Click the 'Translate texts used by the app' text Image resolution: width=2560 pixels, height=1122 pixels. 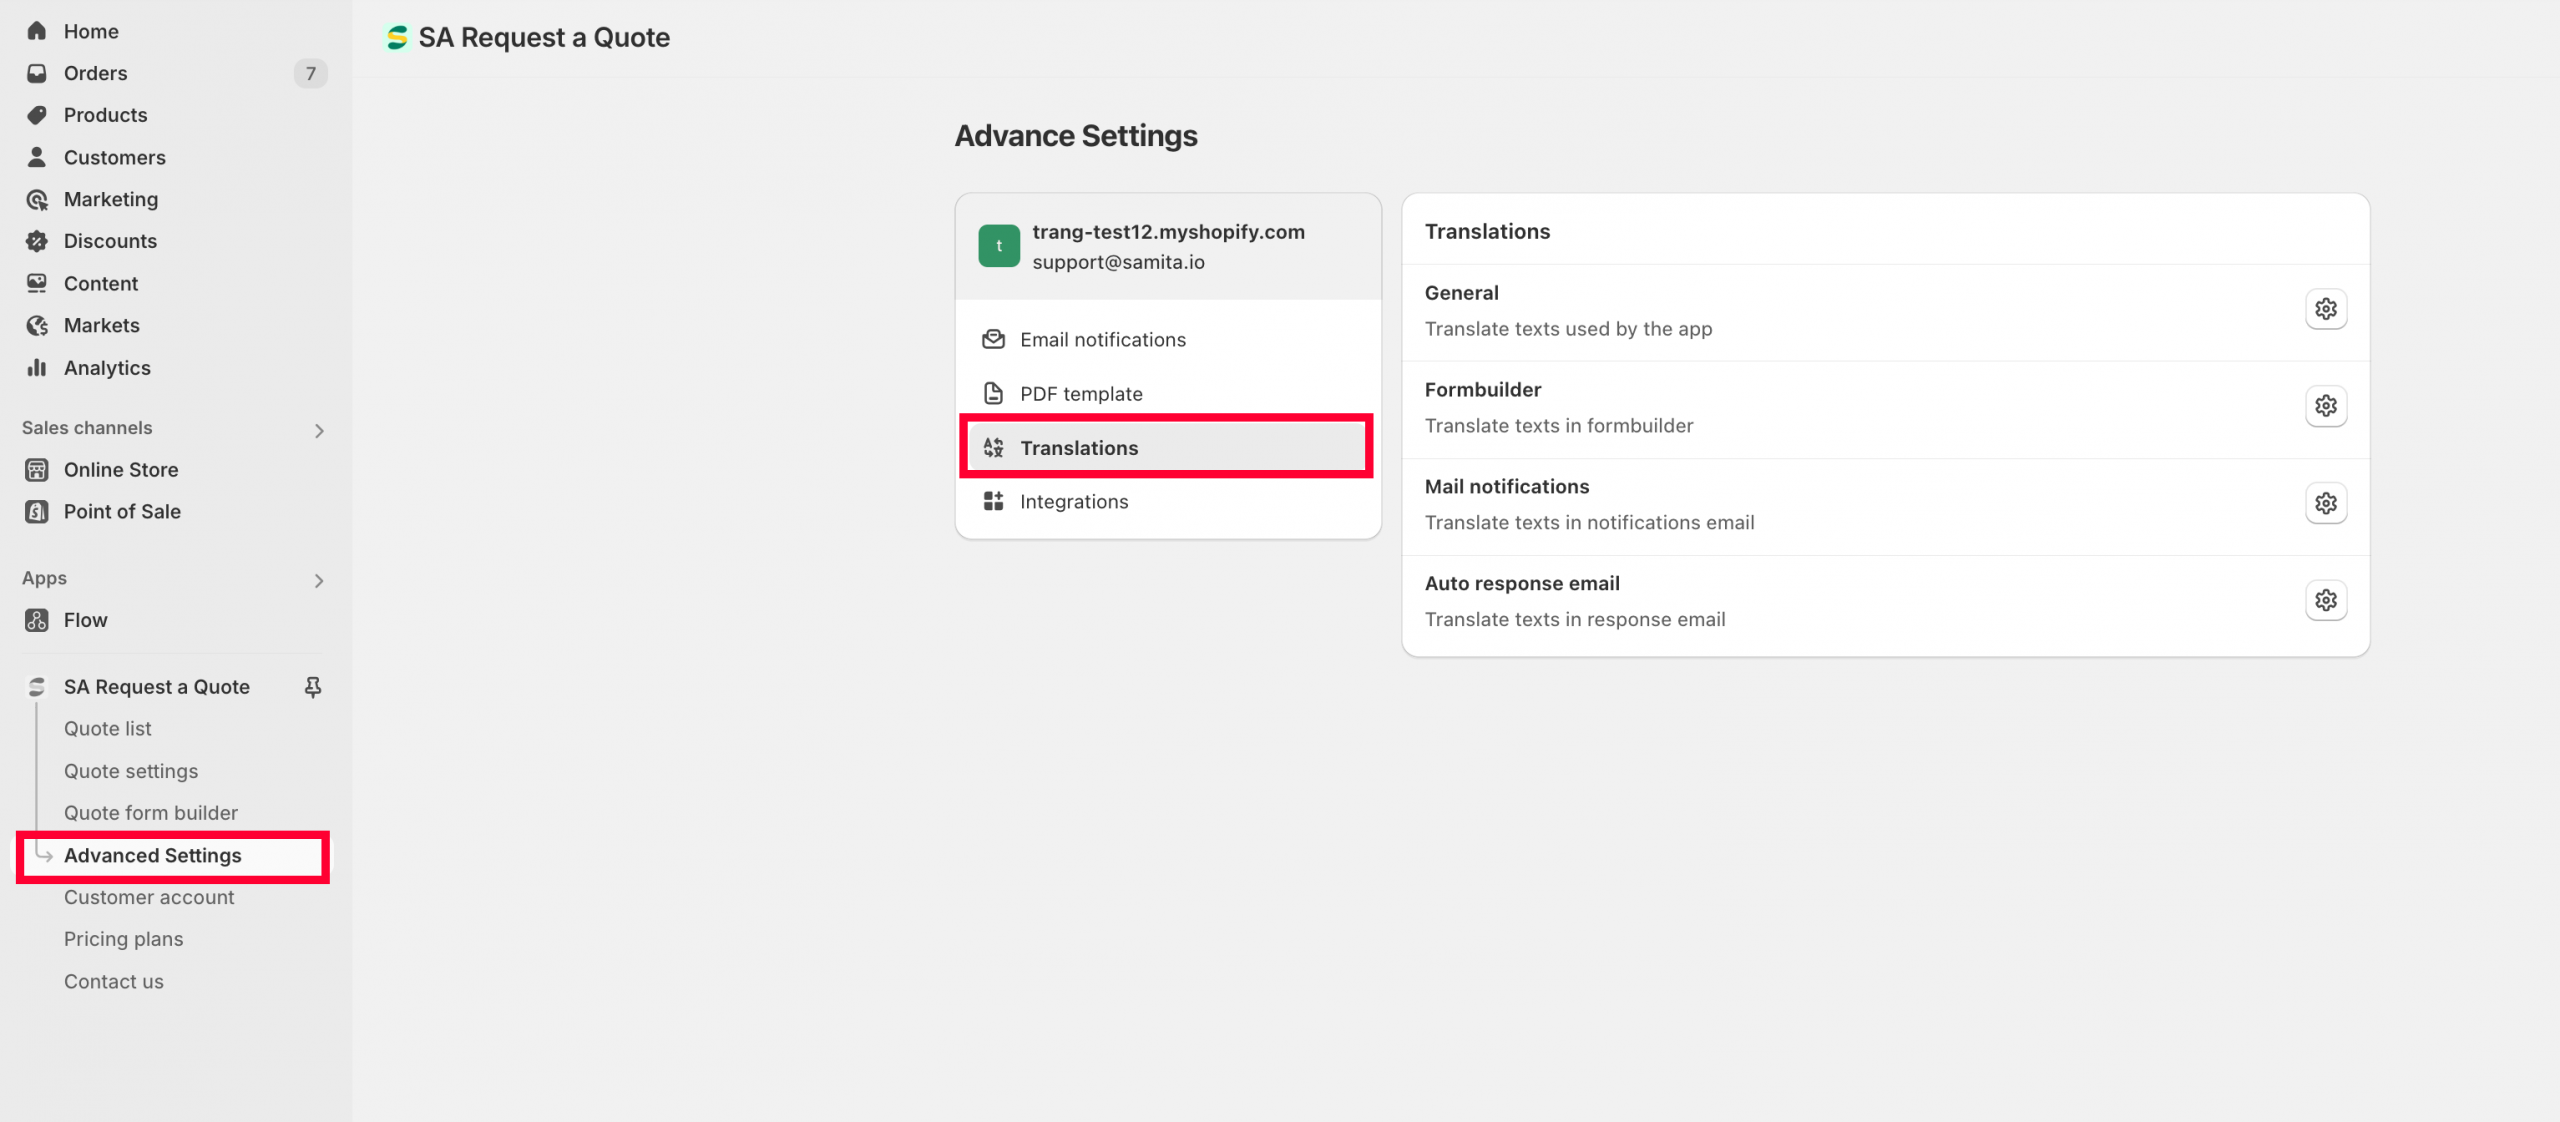point(1568,329)
